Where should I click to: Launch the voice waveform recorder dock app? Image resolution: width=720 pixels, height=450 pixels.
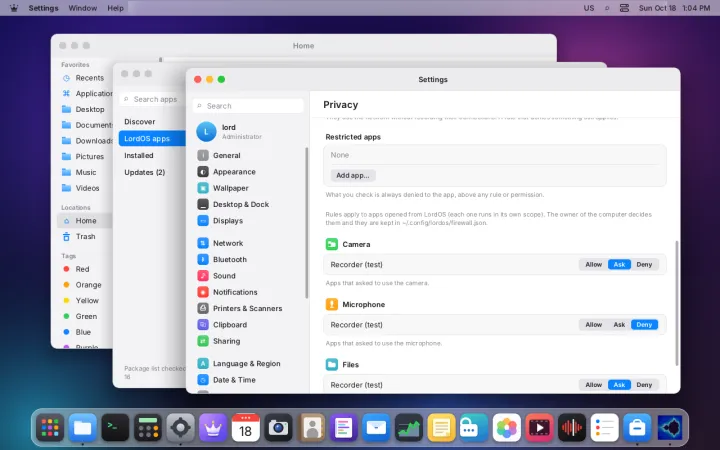click(x=572, y=428)
